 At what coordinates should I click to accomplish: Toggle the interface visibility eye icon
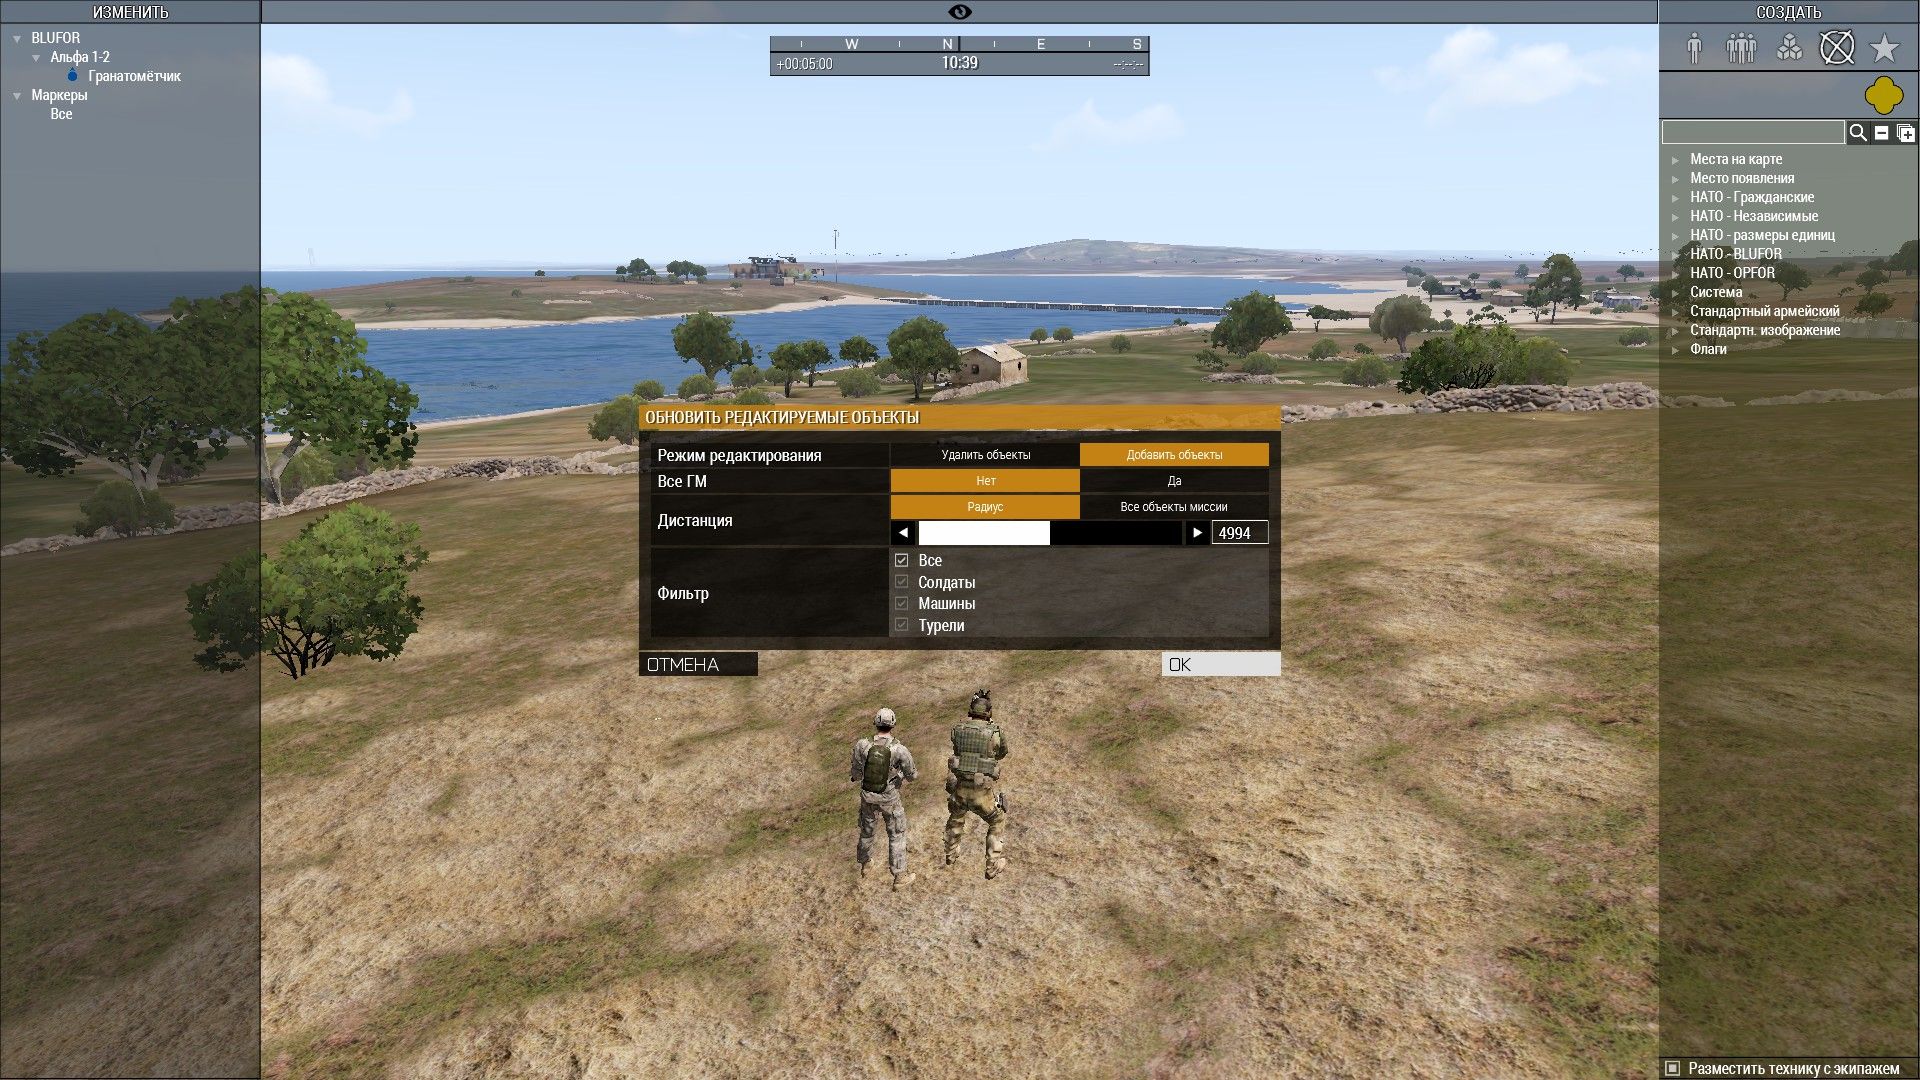click(x=960, y=12)
